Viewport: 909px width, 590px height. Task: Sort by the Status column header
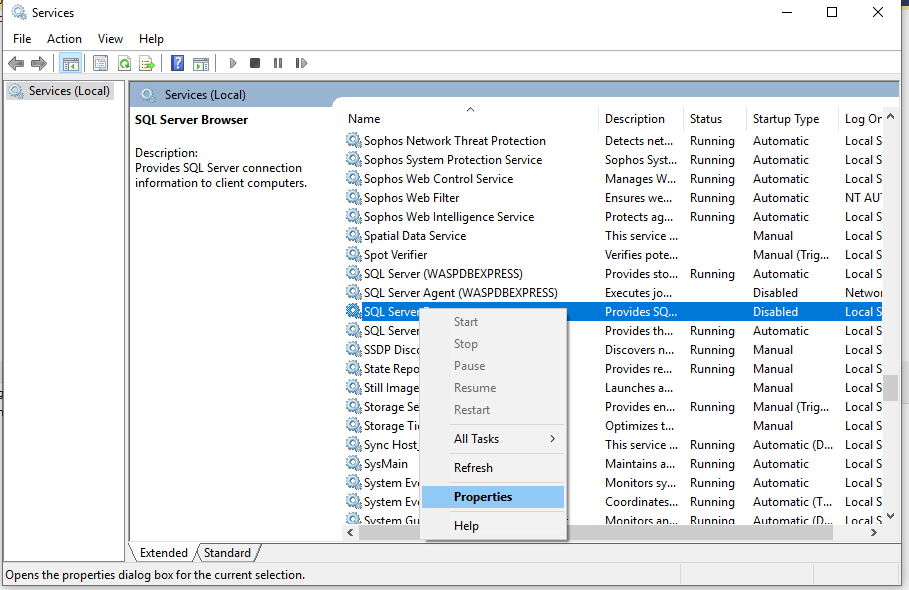715,119
